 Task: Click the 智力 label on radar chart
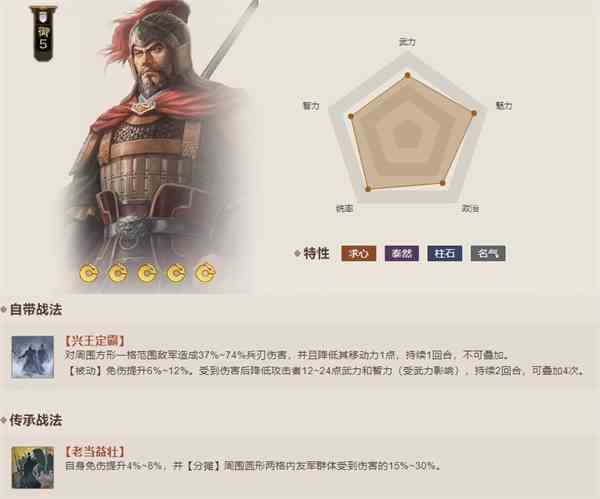311,106
